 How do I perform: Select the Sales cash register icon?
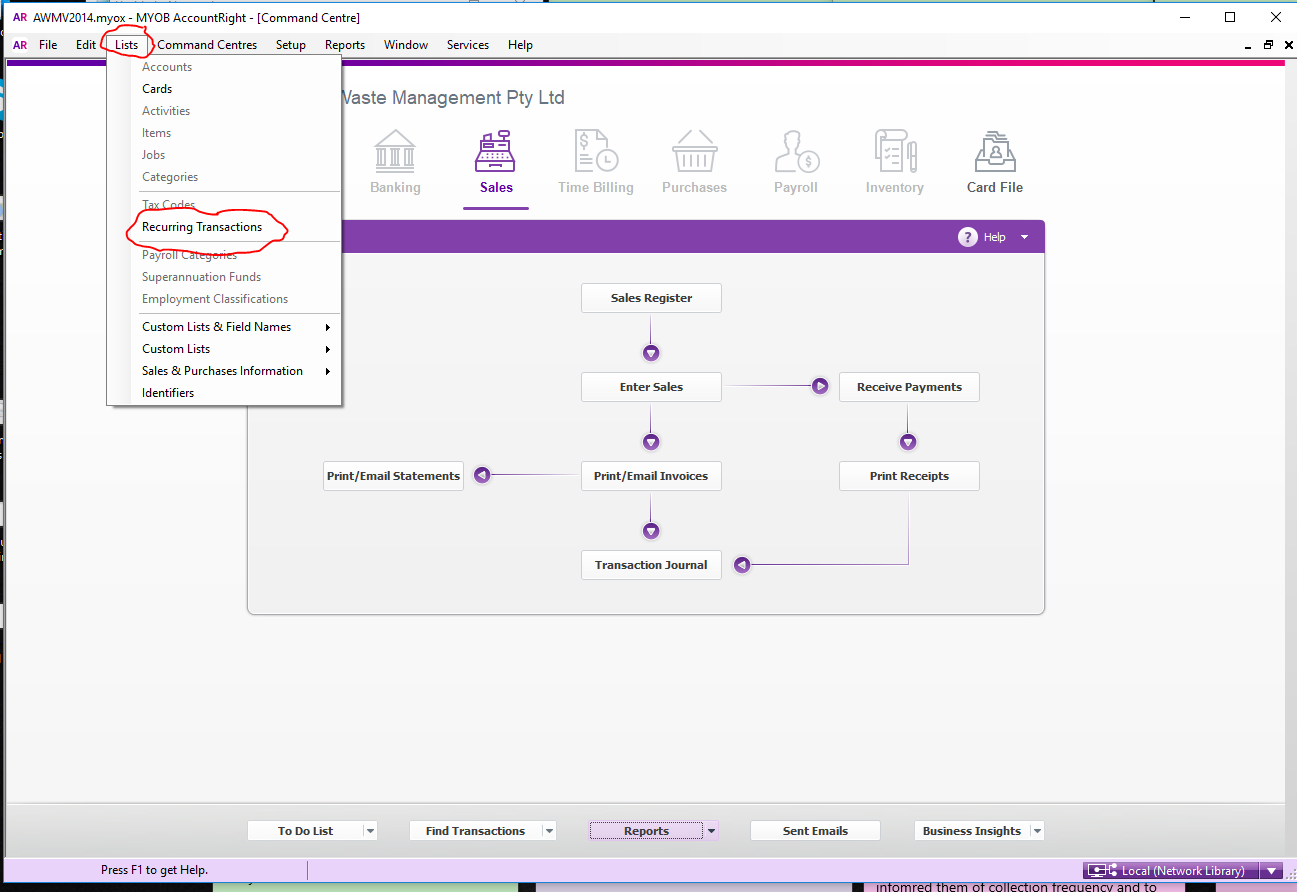pos(495,151)
